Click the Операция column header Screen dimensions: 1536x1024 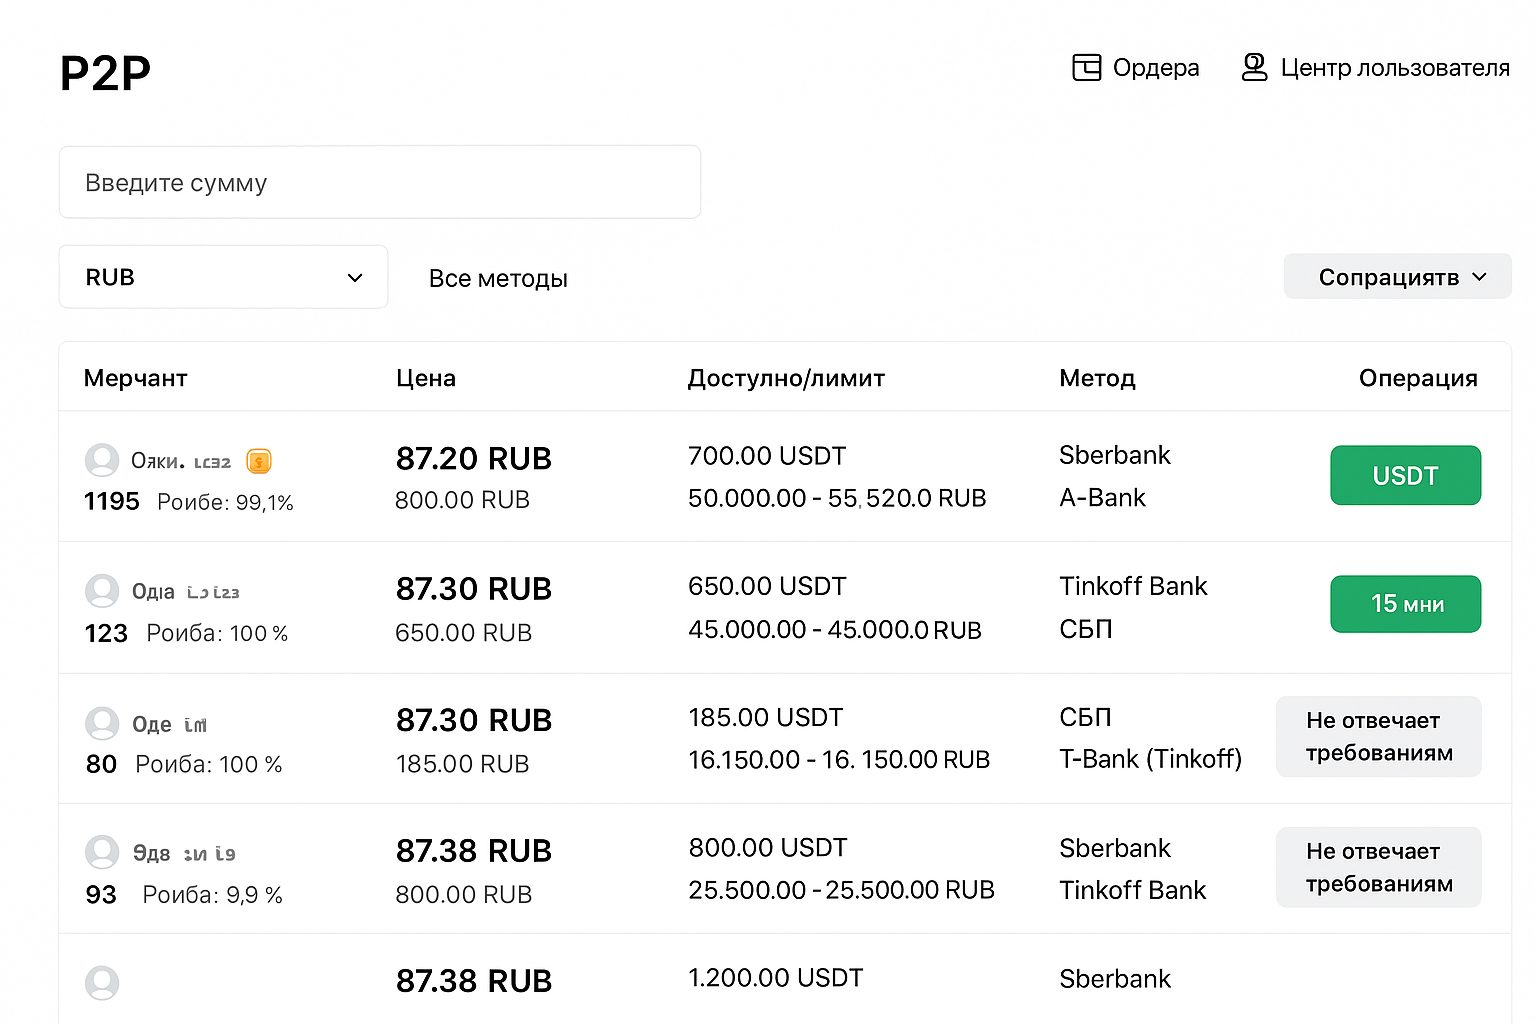pyautogui.click(x=1418, y=378)
